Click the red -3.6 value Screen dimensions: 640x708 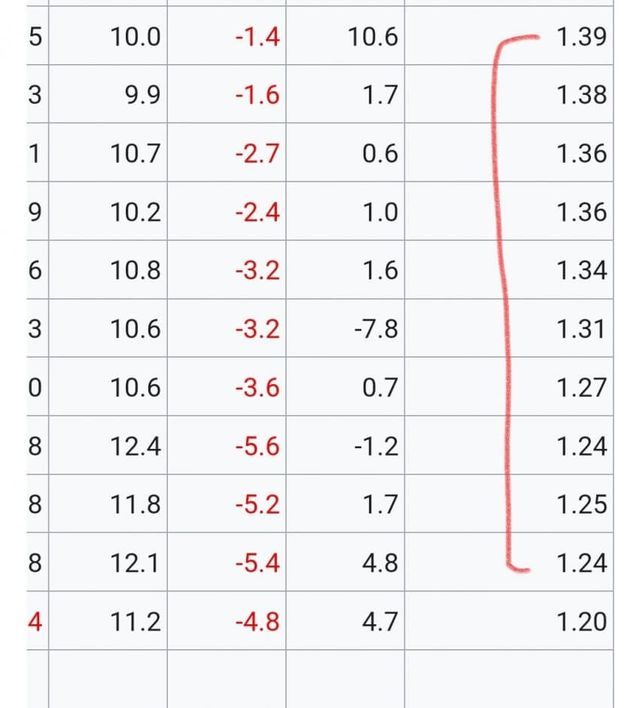tap(256, 387)
